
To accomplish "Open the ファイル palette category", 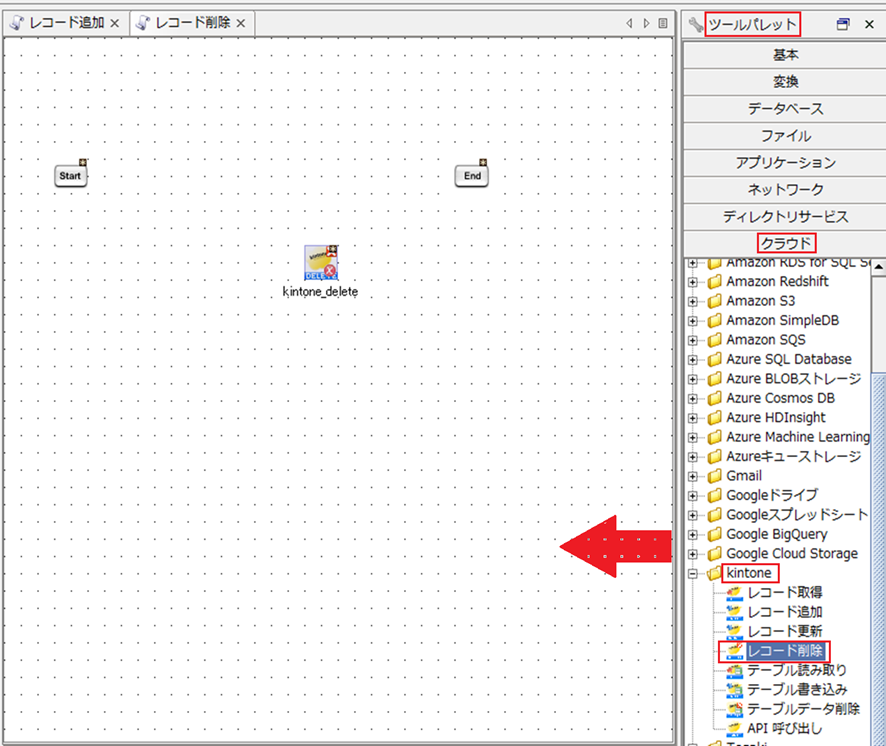I will [785, 136].
